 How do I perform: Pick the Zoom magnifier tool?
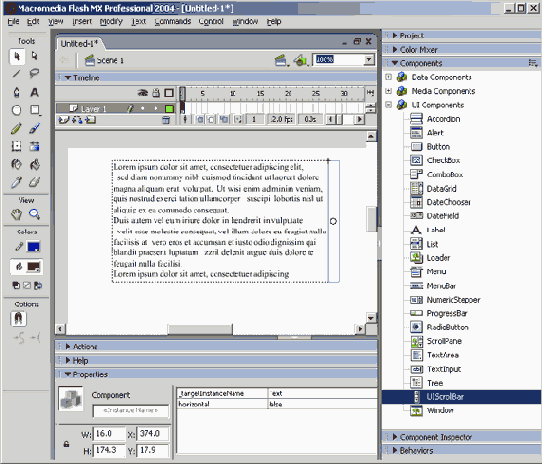[34, 214]
